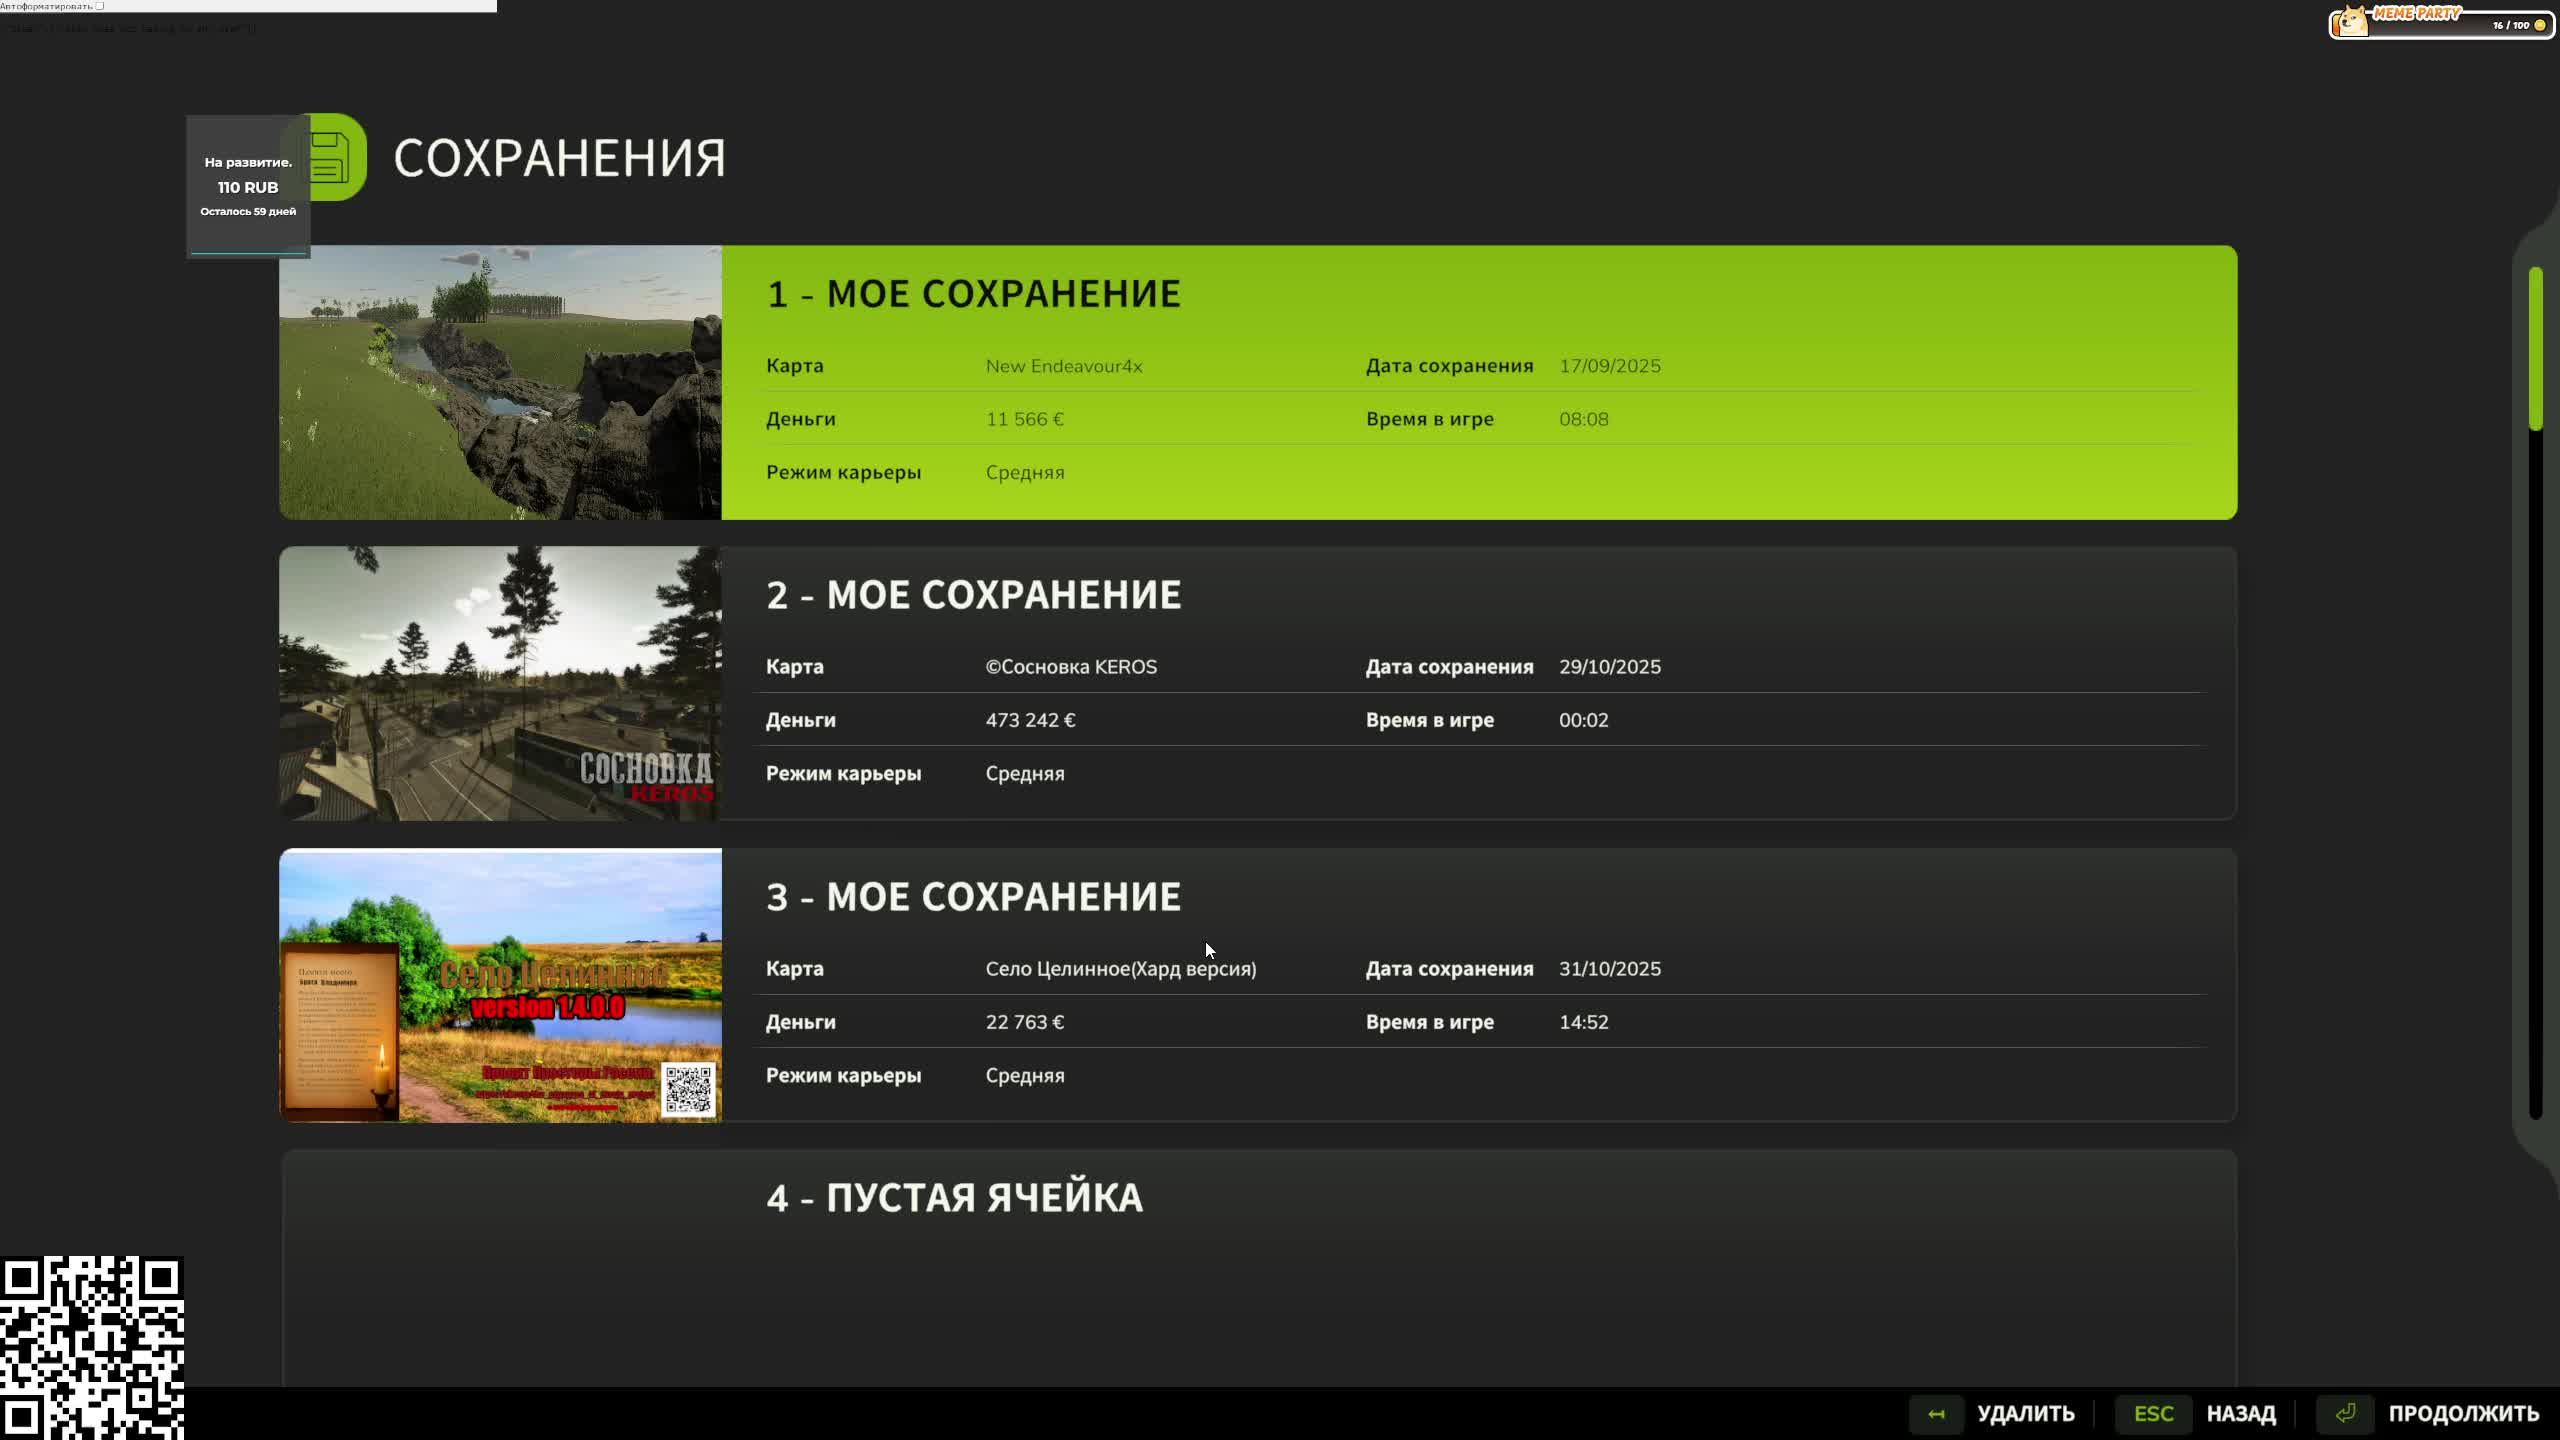Select save slot 2 with Сосновка KEROS map
The image size is (2560, 1440).
coord(1478,683)
